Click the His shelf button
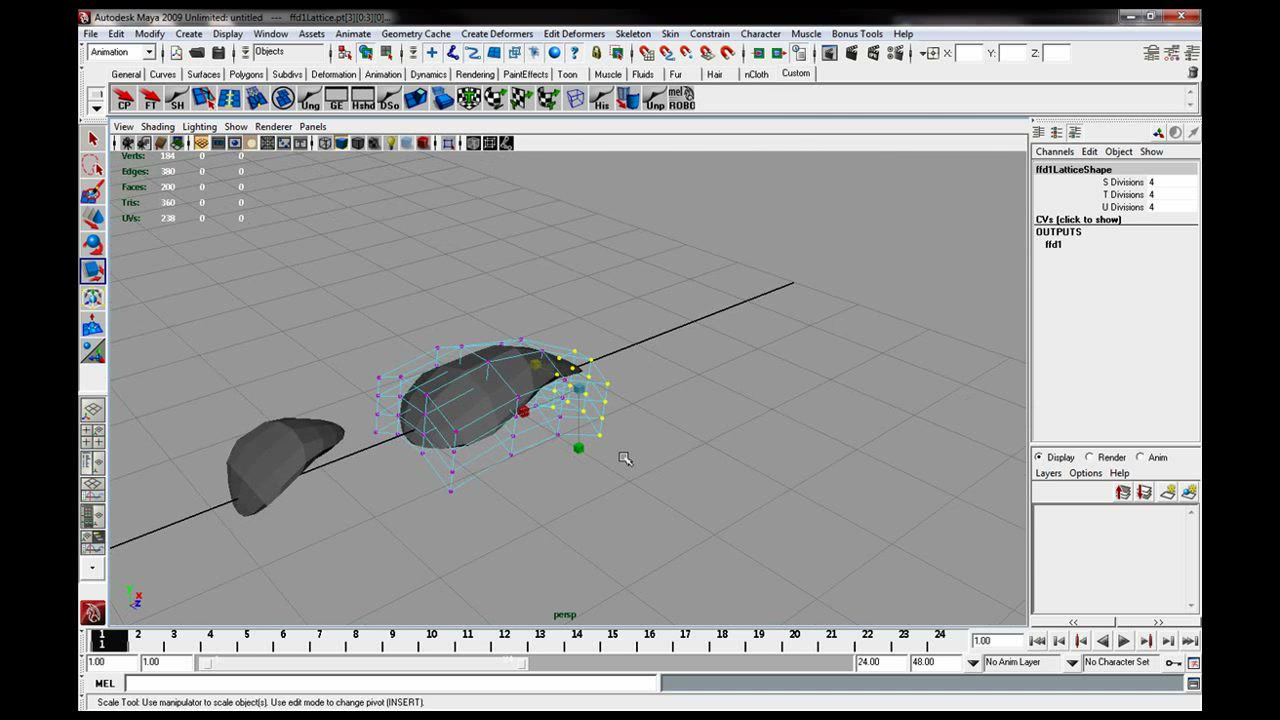Viewport: 1280px width, 720px height. 601,98
